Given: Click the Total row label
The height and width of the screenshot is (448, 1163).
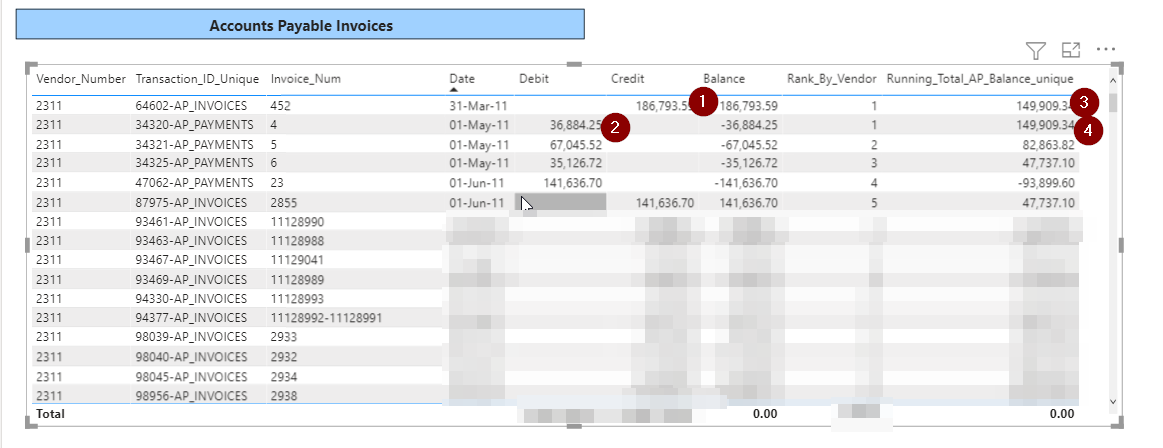Looking at the screenshot, I should (x=50, y=414).
